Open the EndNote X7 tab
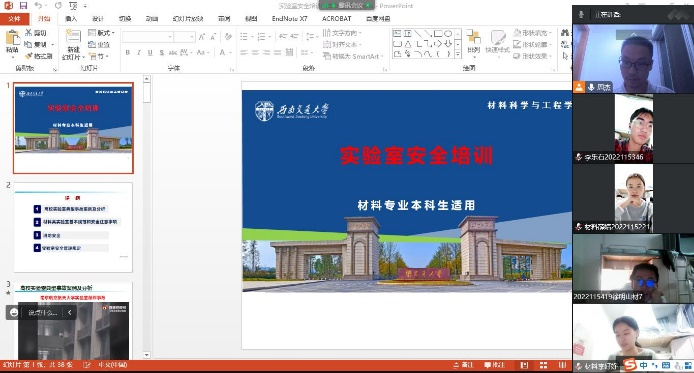Viewport: 694px width, 373px height. pyautogui.click(x=289, y=19)
